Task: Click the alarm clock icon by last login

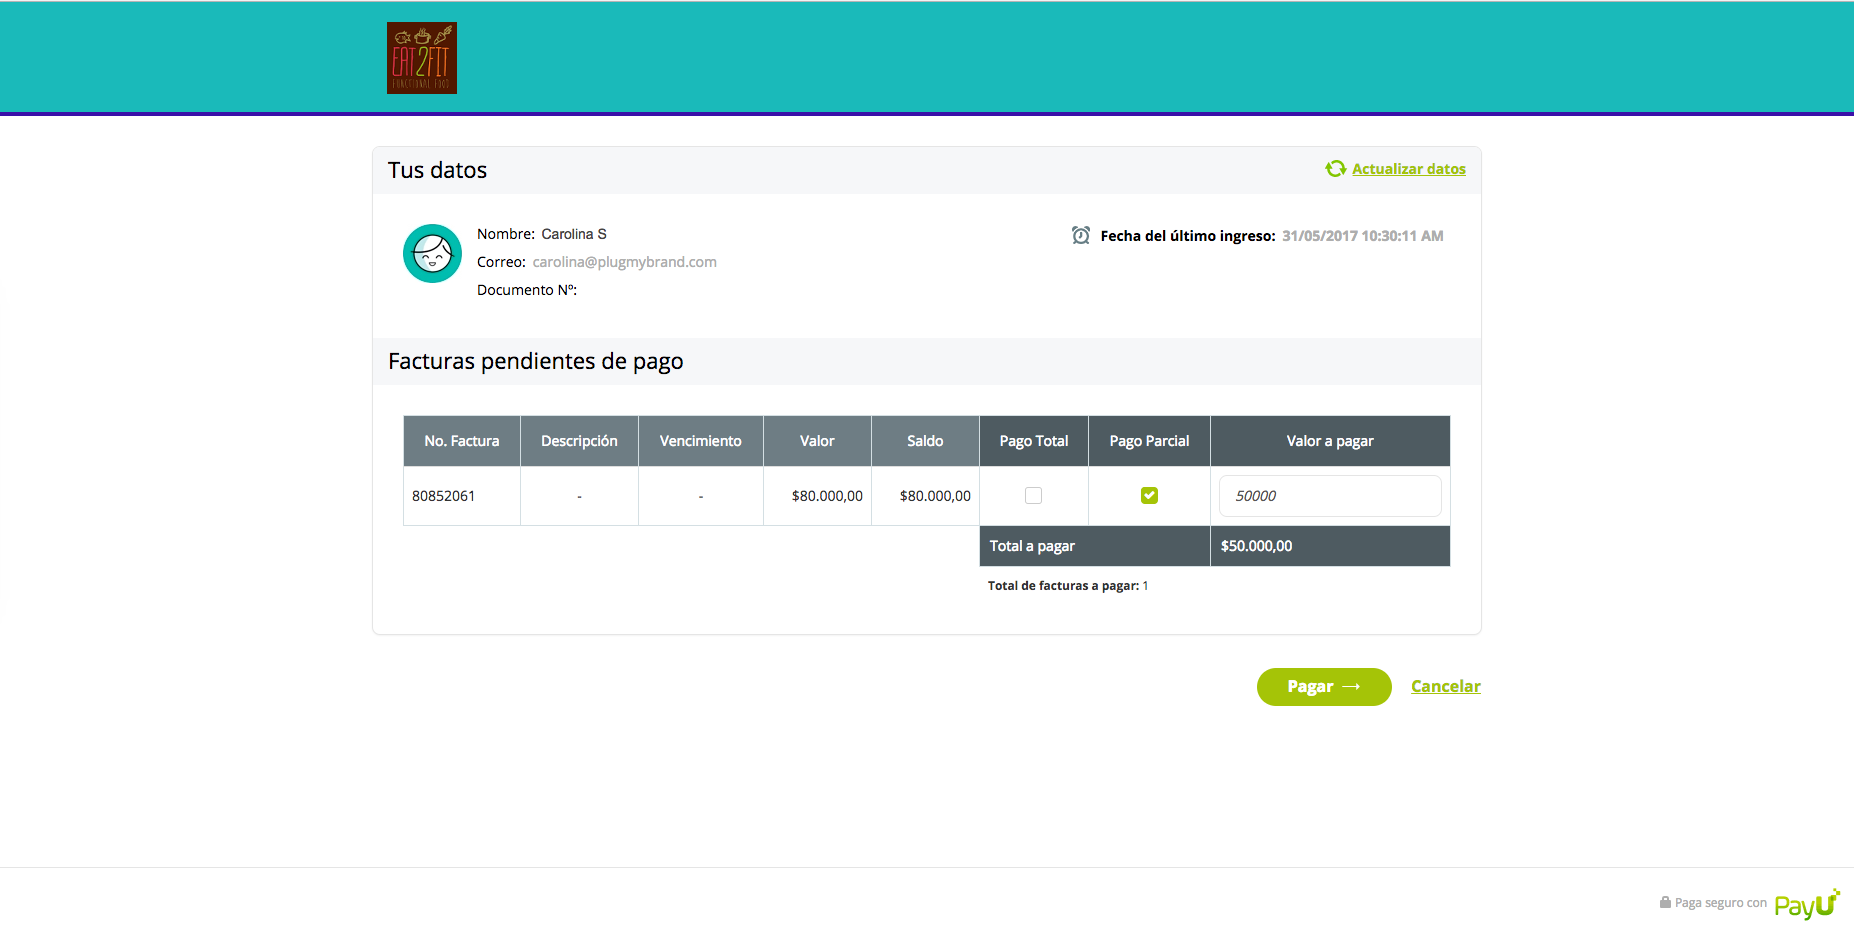Action: point(1080,235)
